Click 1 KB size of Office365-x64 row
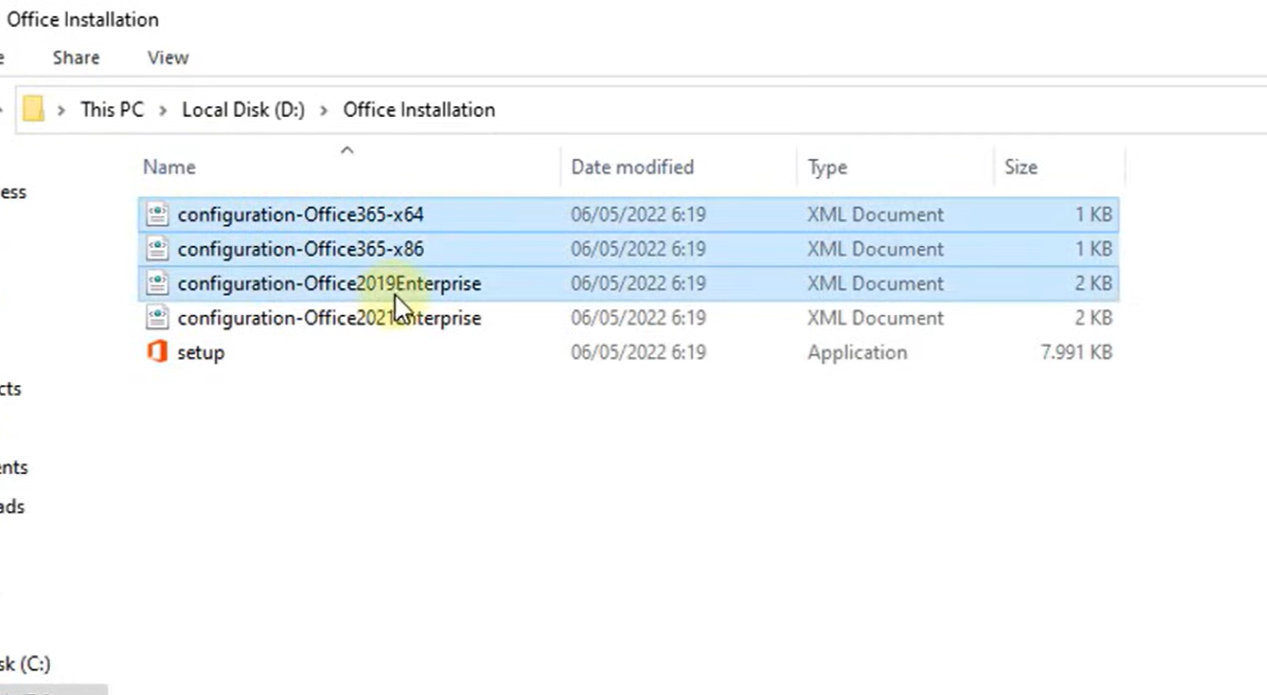 (x=1094, y=214)
